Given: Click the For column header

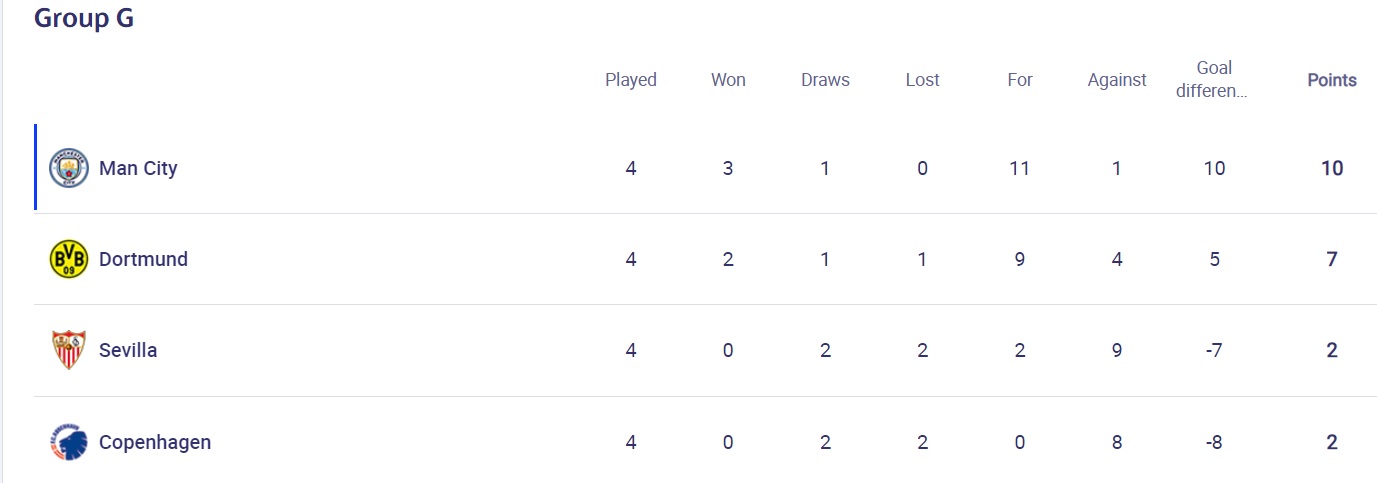Looking at the screenshot, I should (x=1020, y=80).
